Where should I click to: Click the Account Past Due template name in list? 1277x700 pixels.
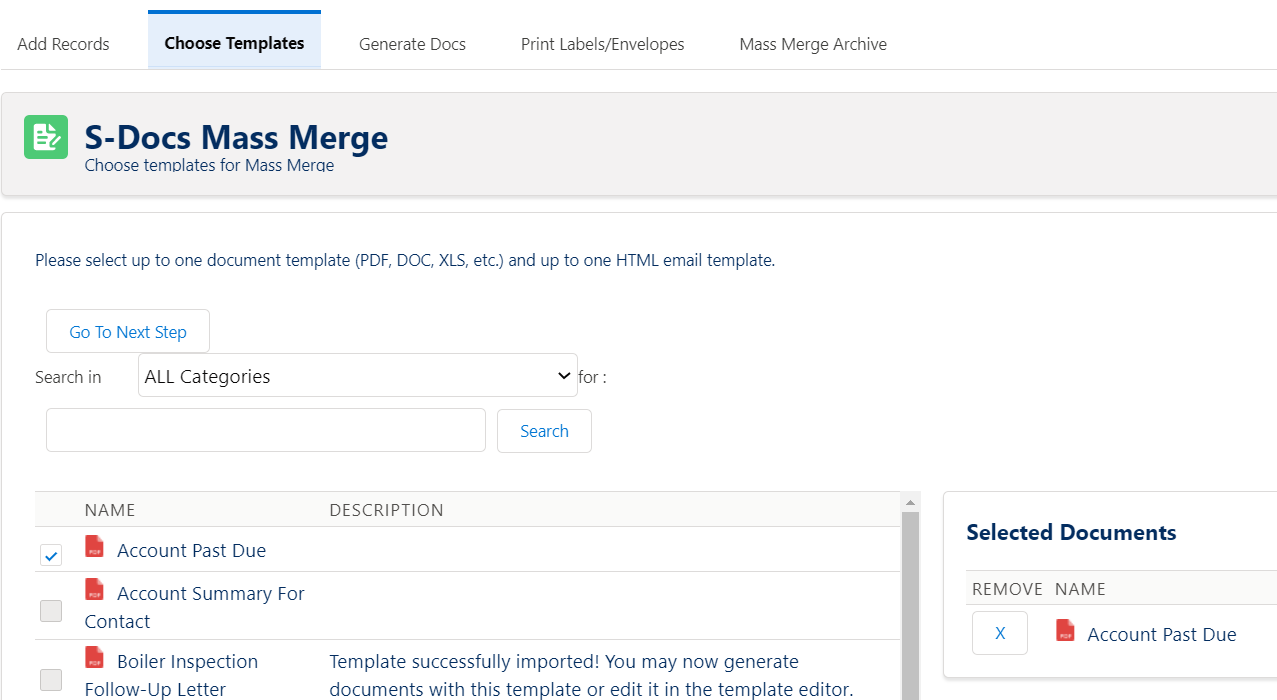192,550
